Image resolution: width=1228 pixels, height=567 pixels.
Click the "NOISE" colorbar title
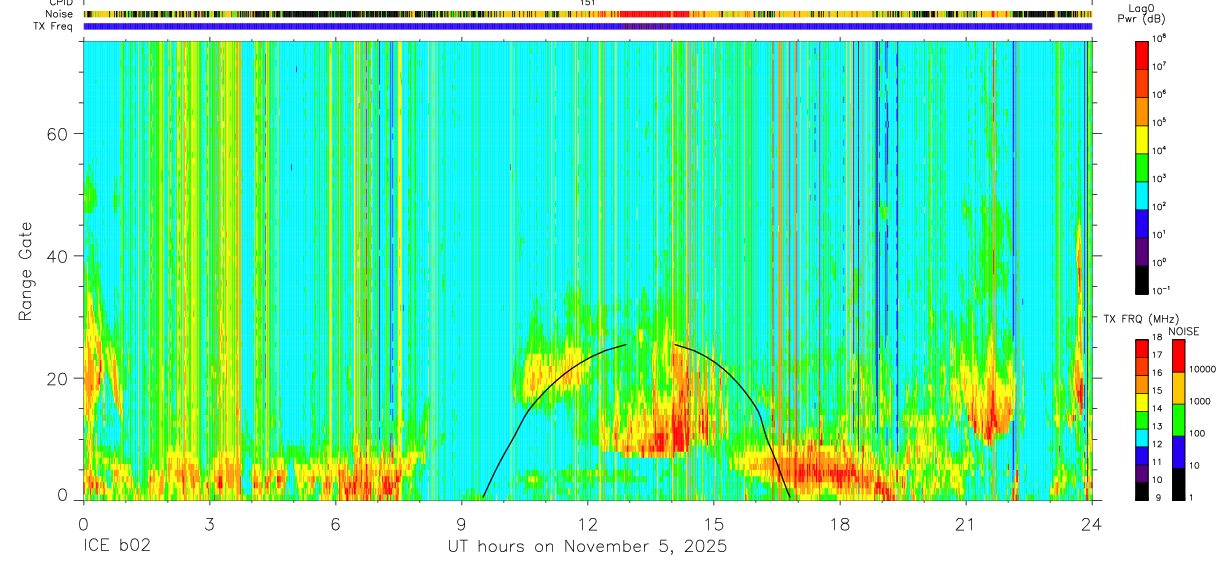(x=1183, y=331)
